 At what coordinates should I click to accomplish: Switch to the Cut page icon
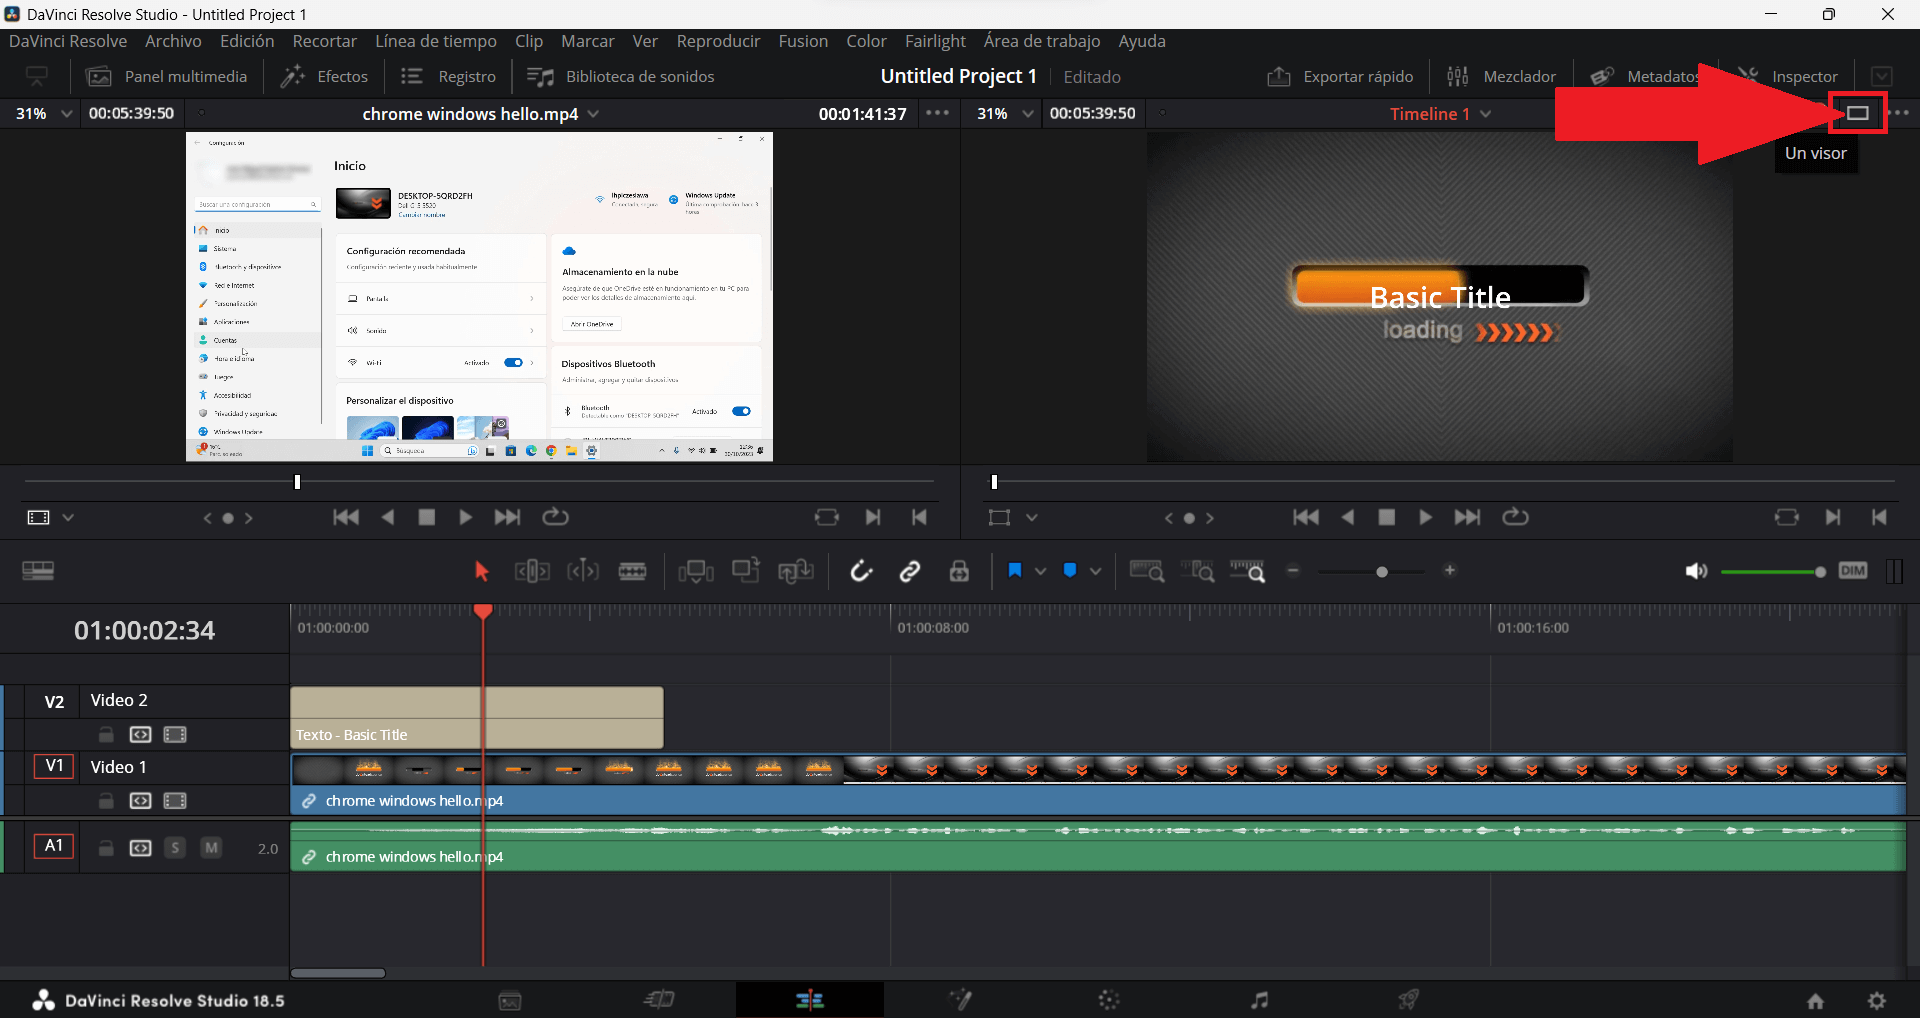click(x=660, y=999)
